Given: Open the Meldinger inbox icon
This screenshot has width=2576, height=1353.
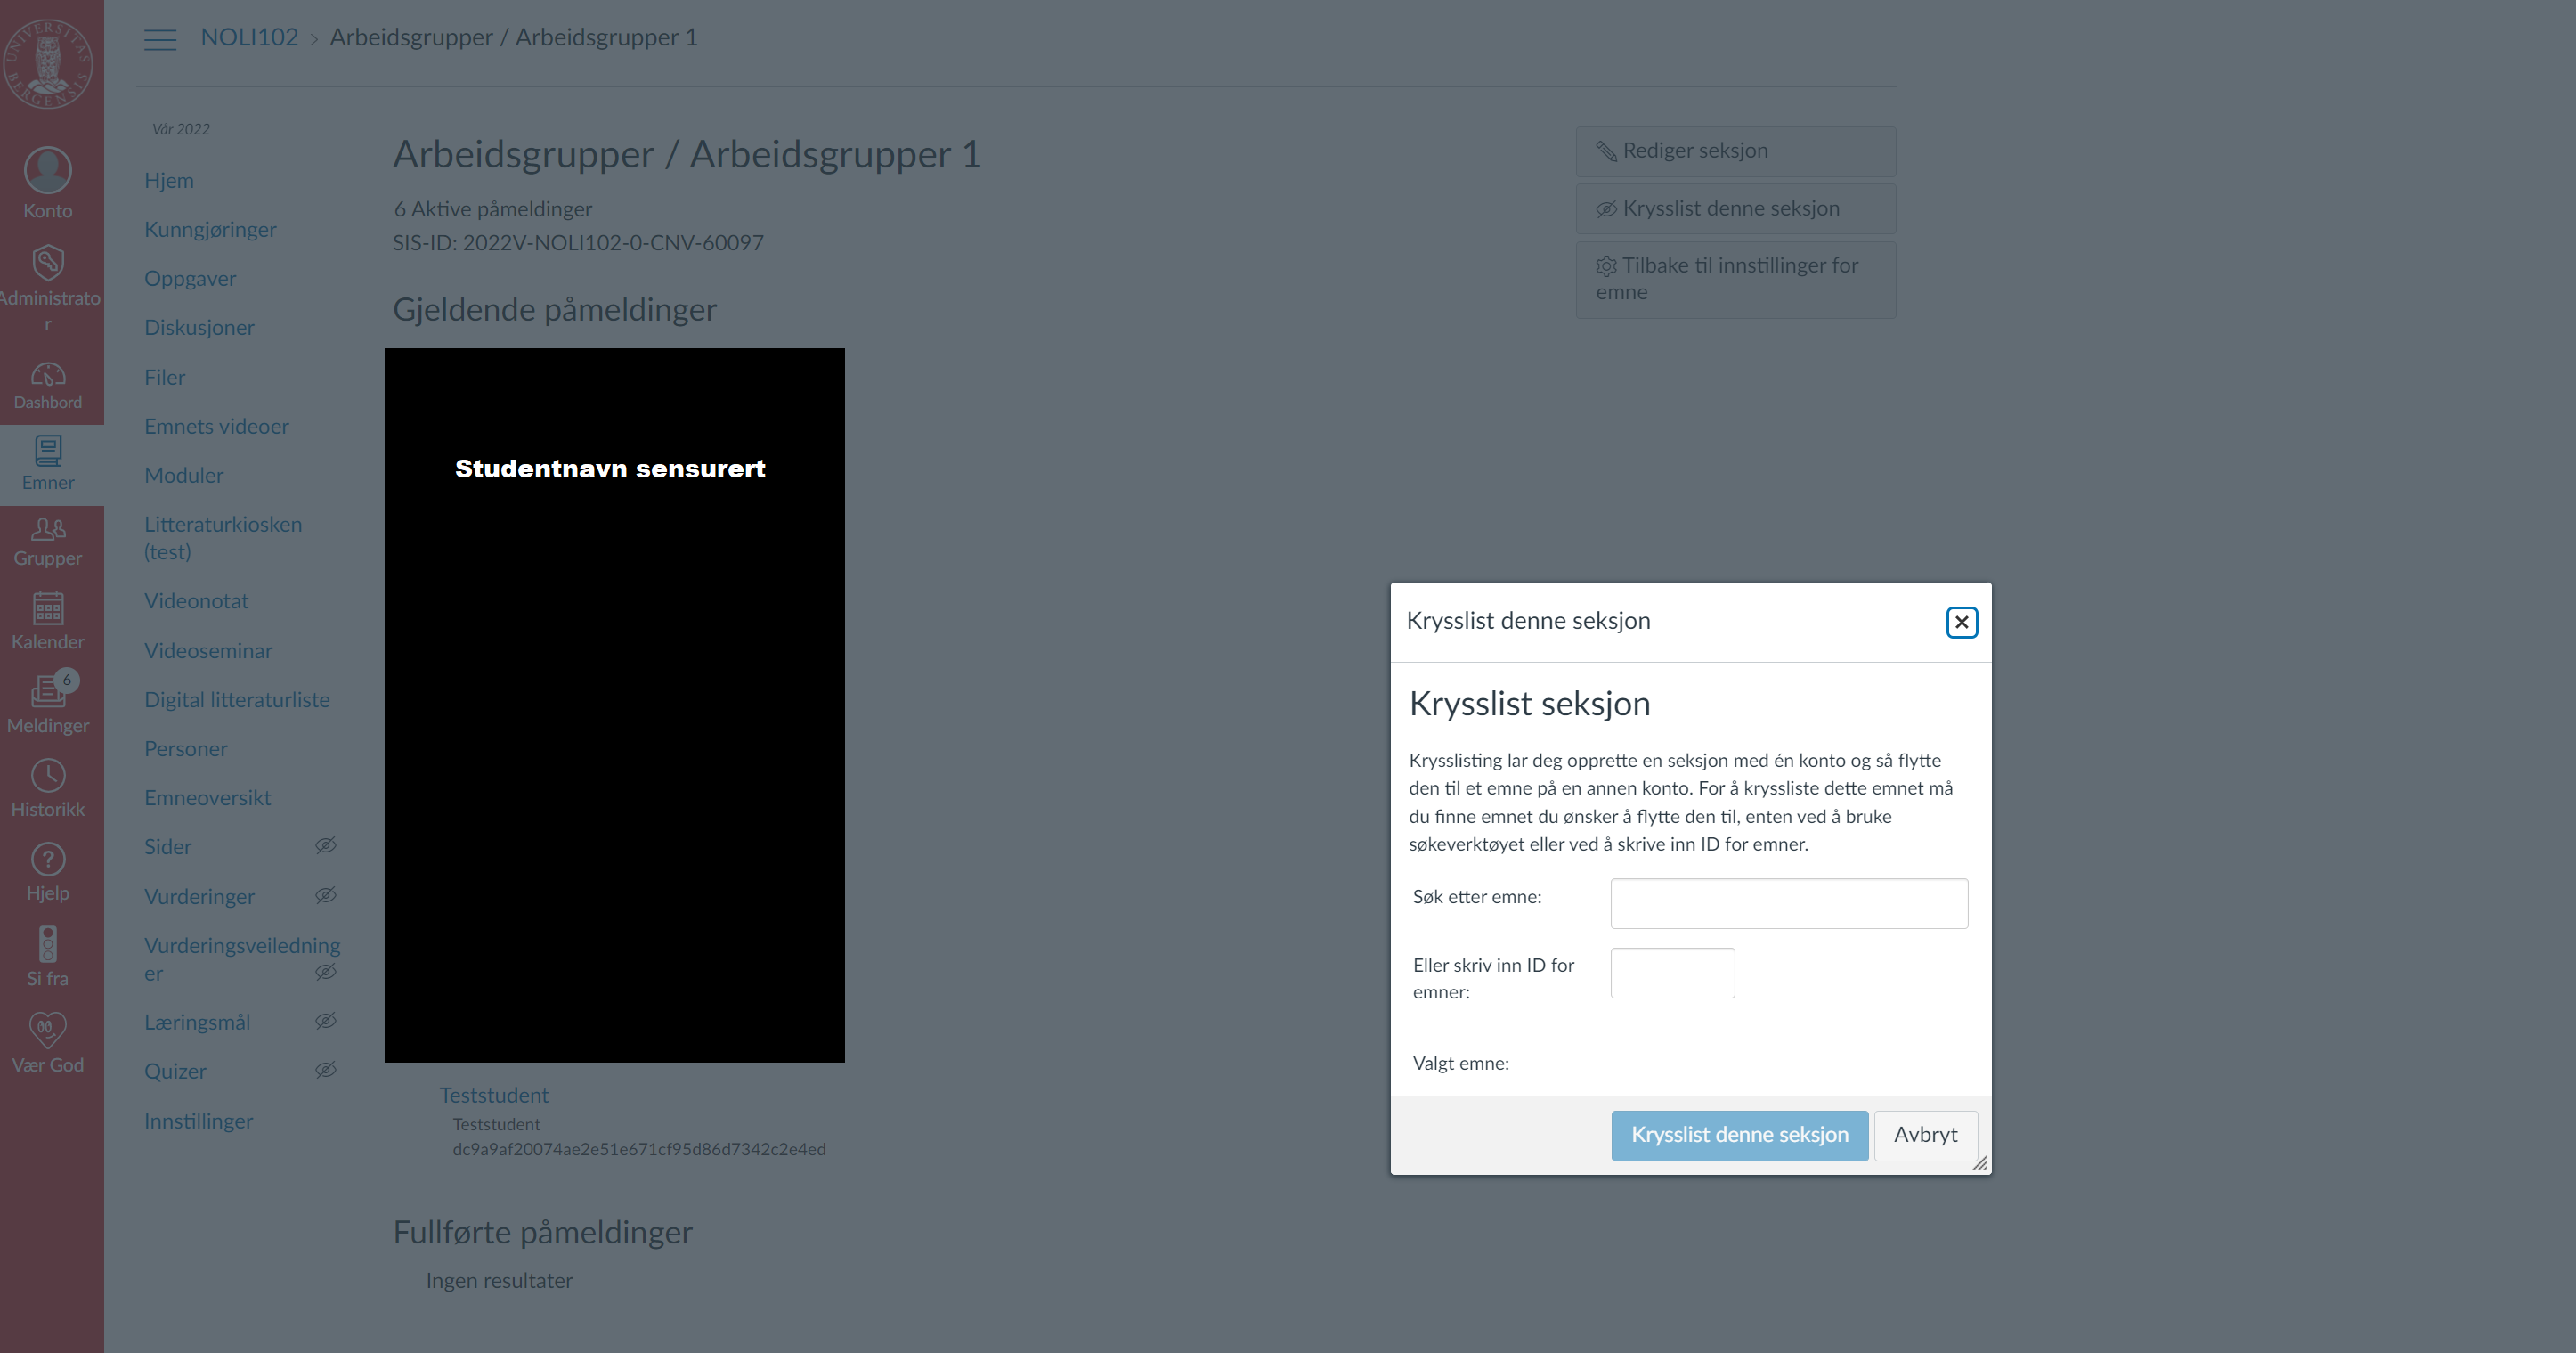Looking at the screenshot, I should click(48, 691).
